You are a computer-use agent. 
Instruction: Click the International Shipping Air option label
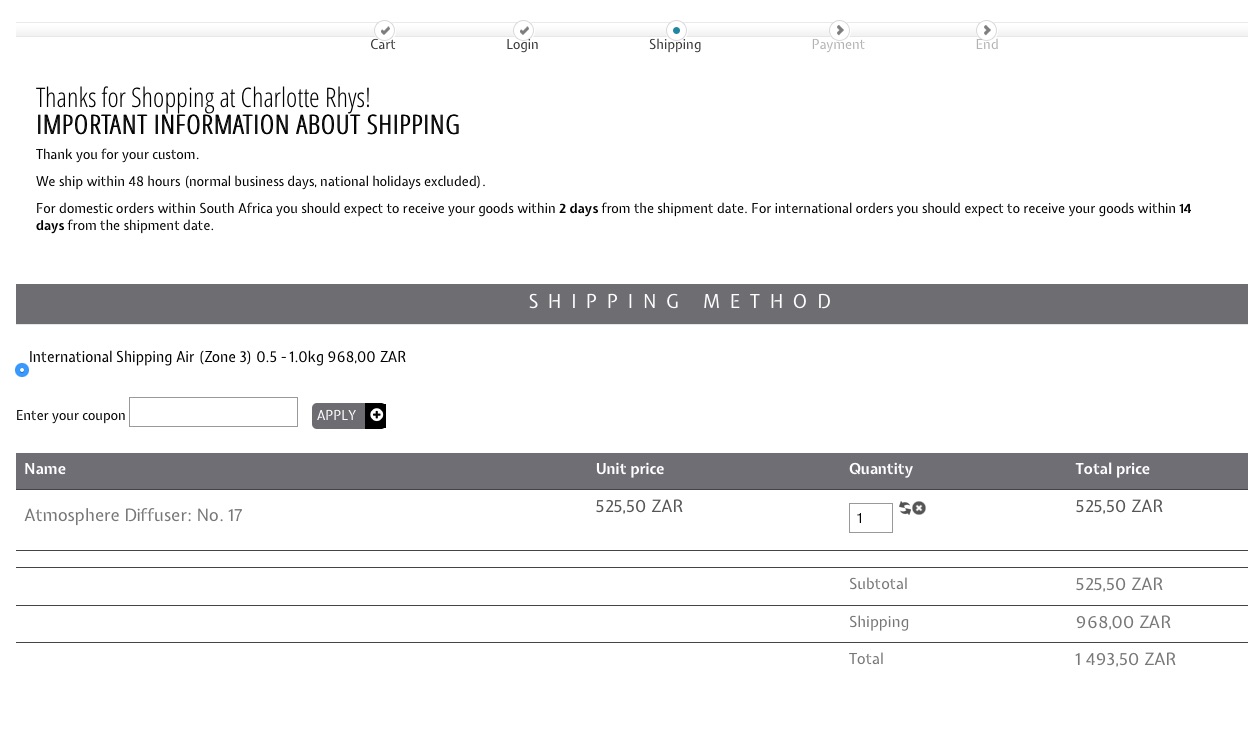(x=217, y=358)
